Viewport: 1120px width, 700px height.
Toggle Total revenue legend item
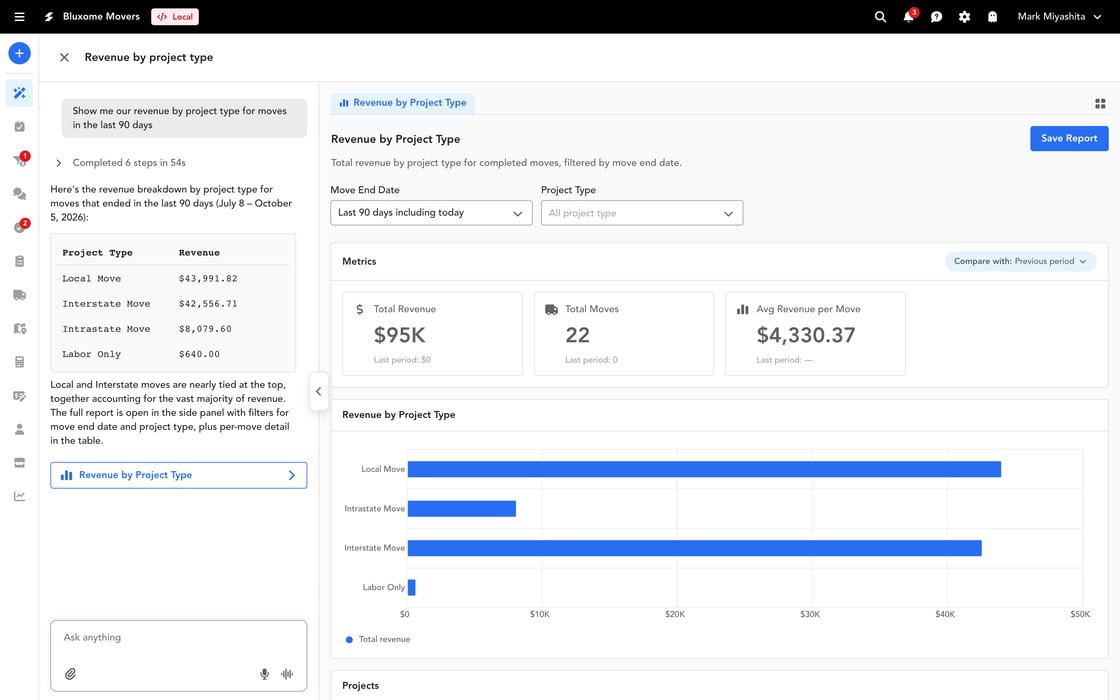(x=378, y=639)
